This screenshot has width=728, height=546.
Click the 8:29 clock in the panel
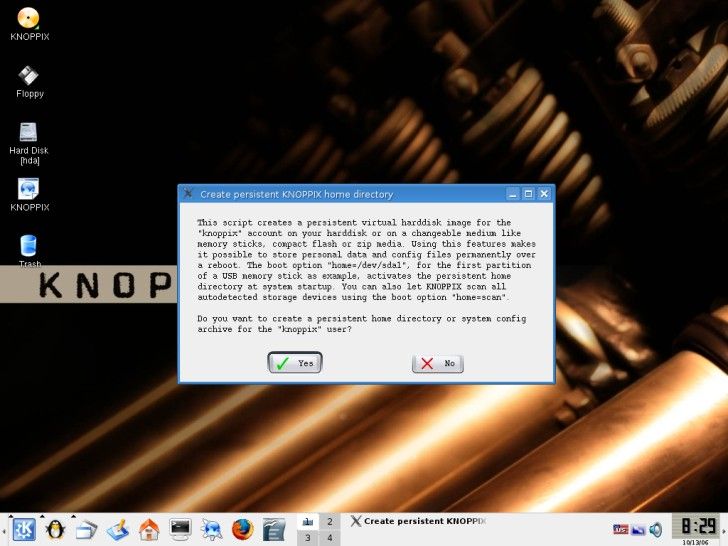(698, 526)
